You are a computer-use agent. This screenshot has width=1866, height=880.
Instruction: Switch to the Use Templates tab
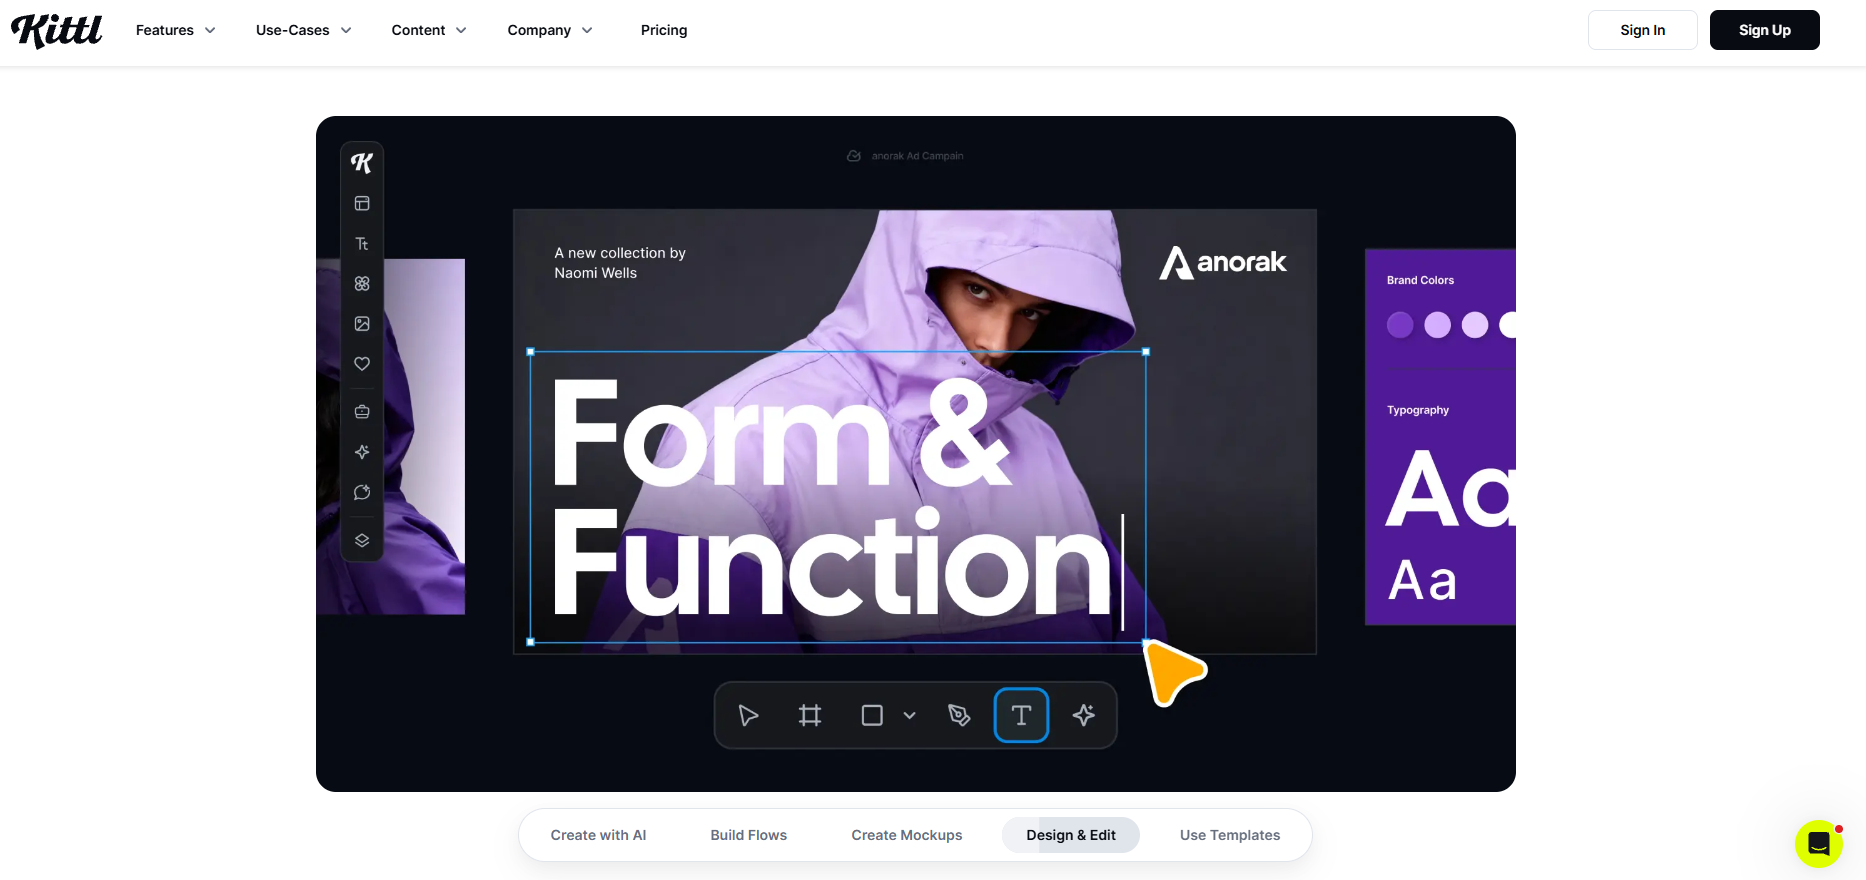pyautogui.click(x=1230, y=835)
